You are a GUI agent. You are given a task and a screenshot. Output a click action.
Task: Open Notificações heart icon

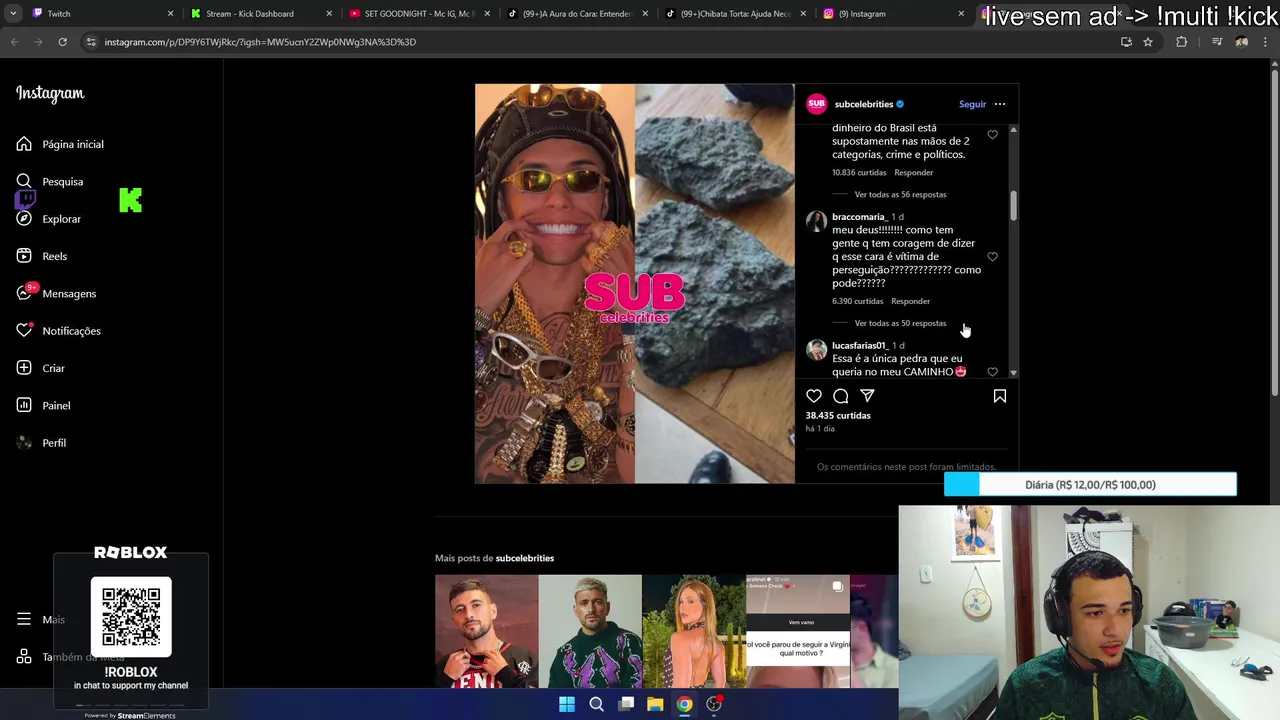24,330
